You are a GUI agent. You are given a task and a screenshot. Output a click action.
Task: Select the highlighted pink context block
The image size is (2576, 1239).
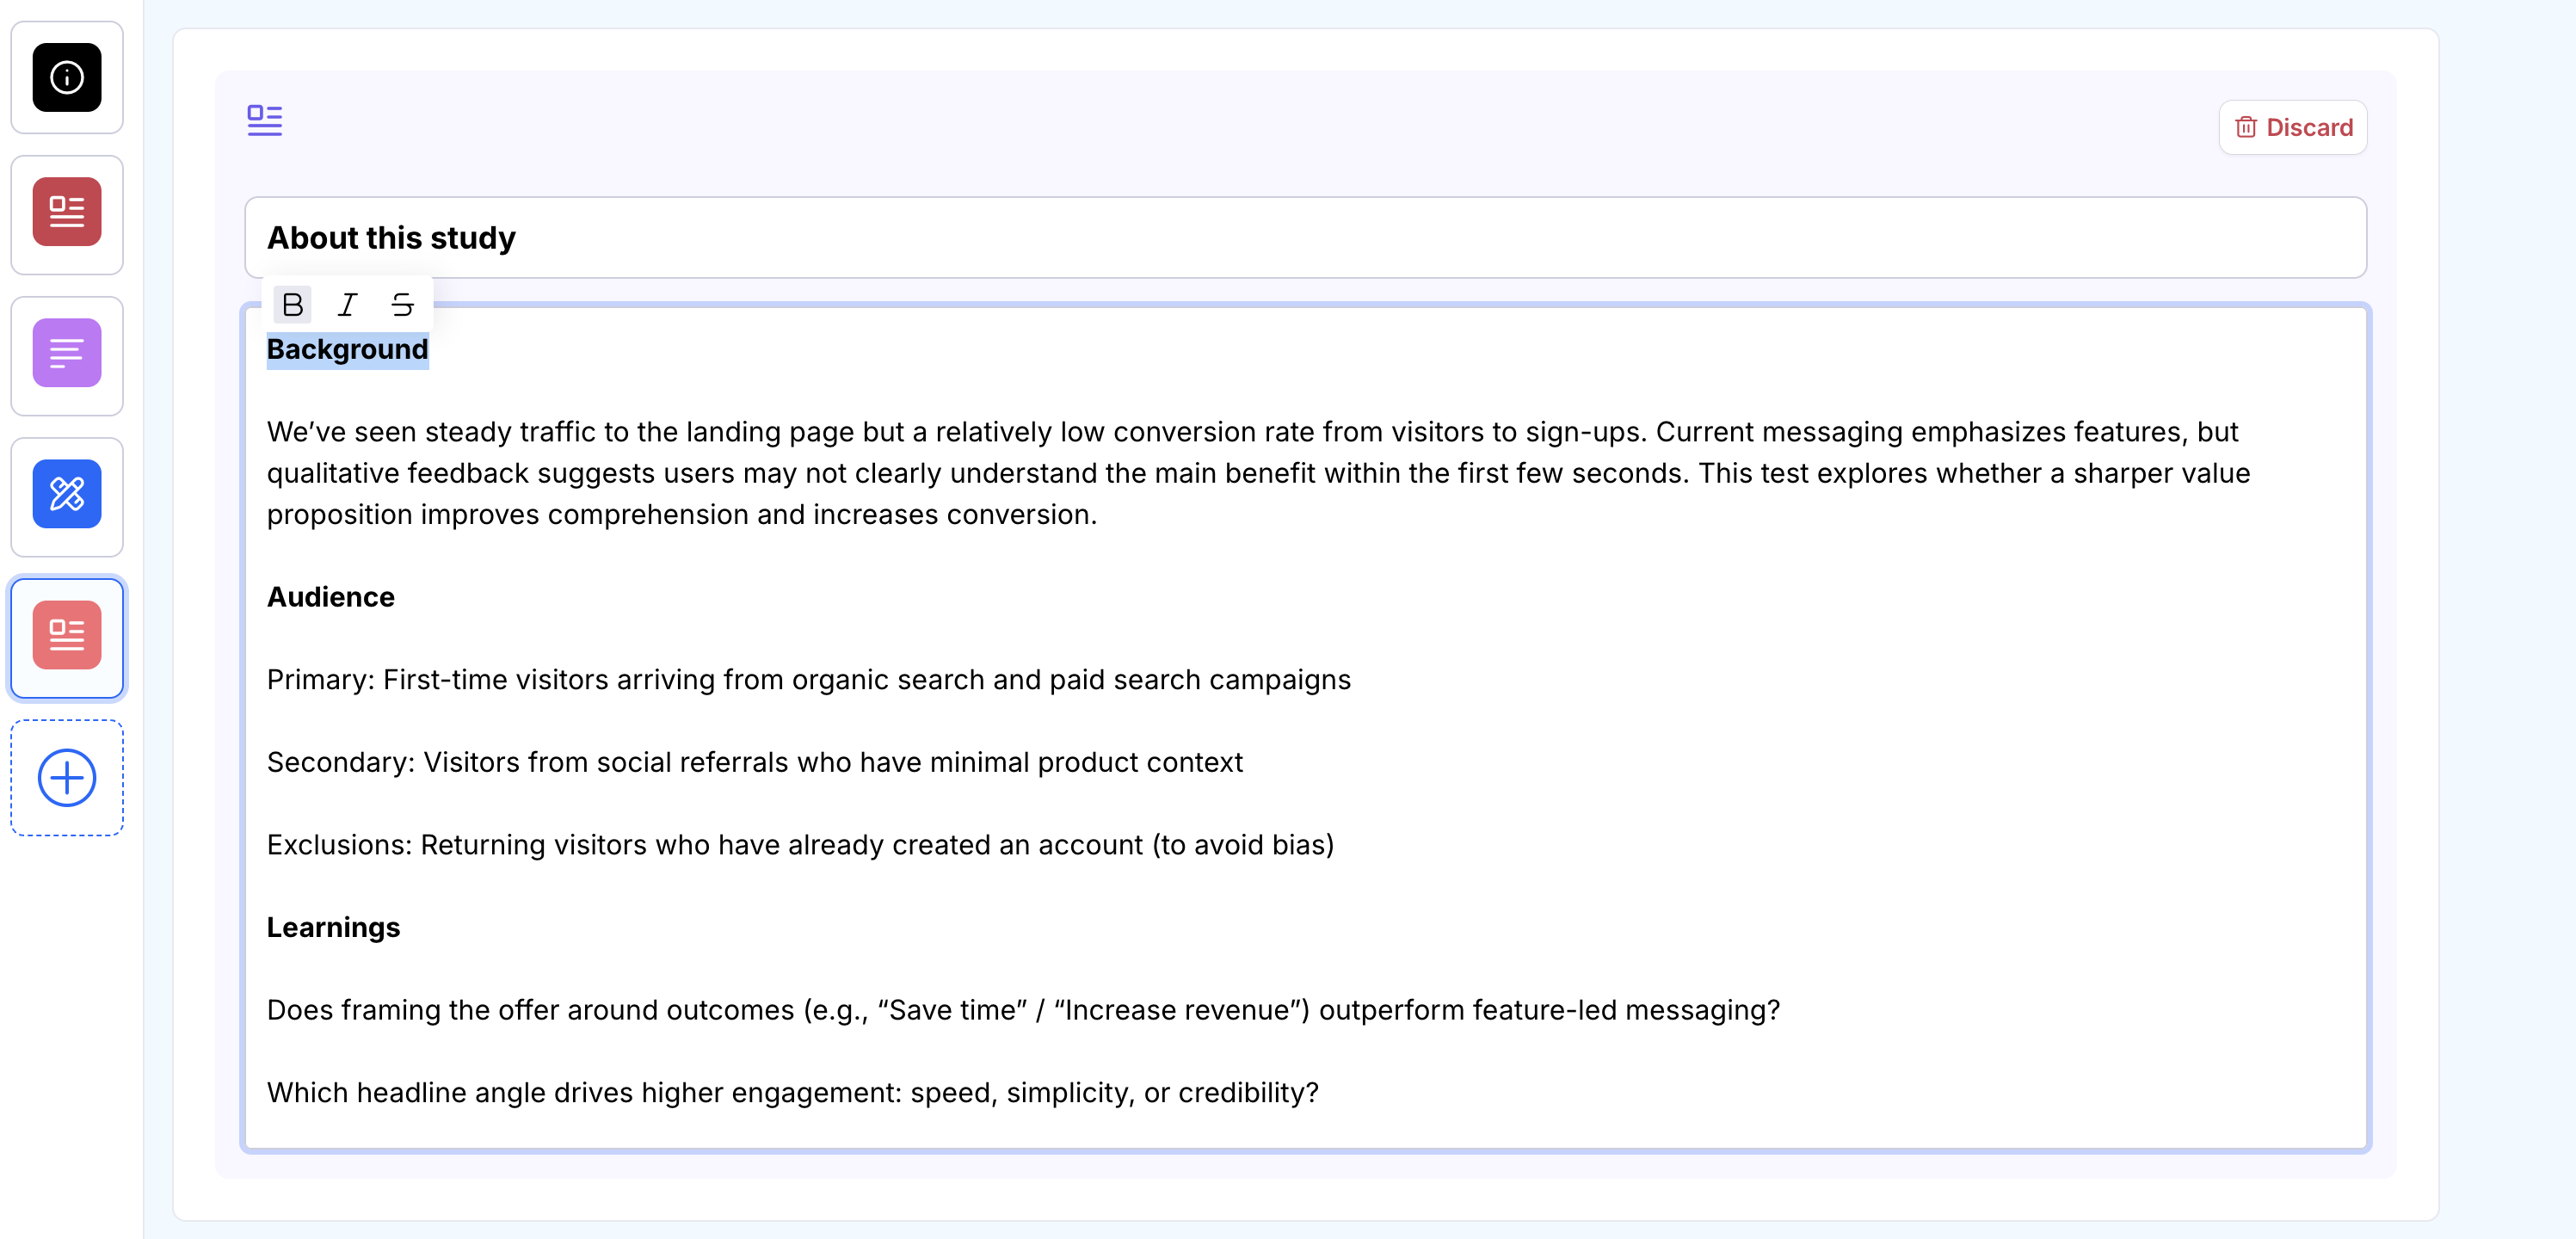click(x=67, y=635)
